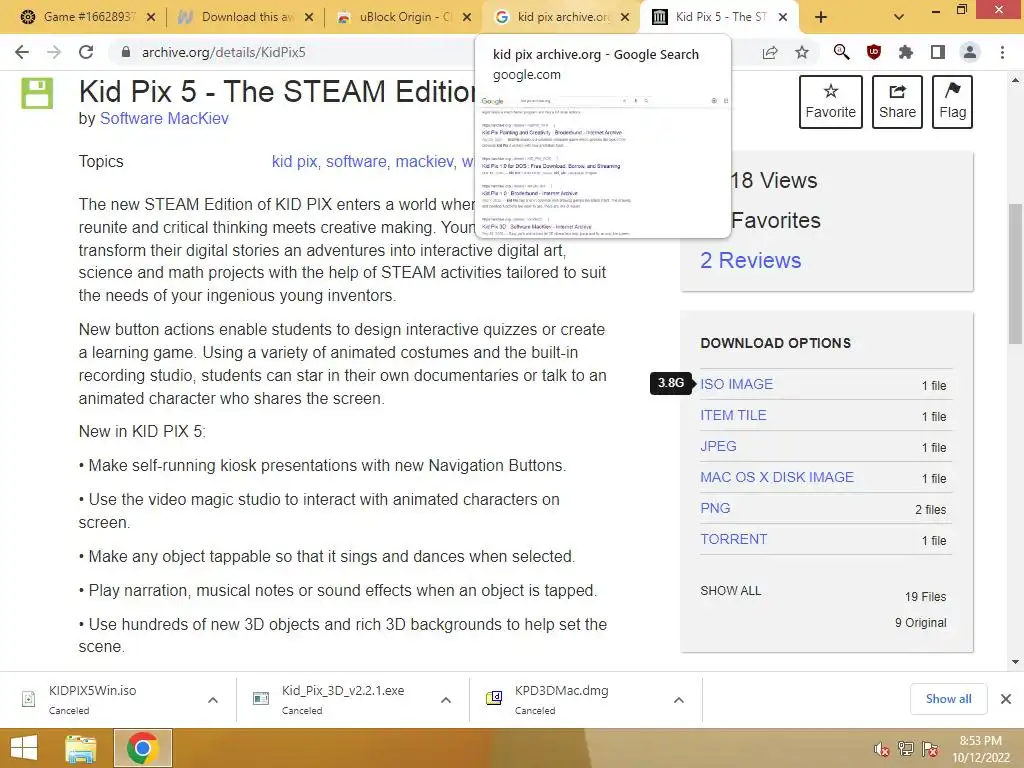The width and height of the screenshot is (1024, 768).
Task: Click the mackiev topic link
Action: click(x=424, y=161)
